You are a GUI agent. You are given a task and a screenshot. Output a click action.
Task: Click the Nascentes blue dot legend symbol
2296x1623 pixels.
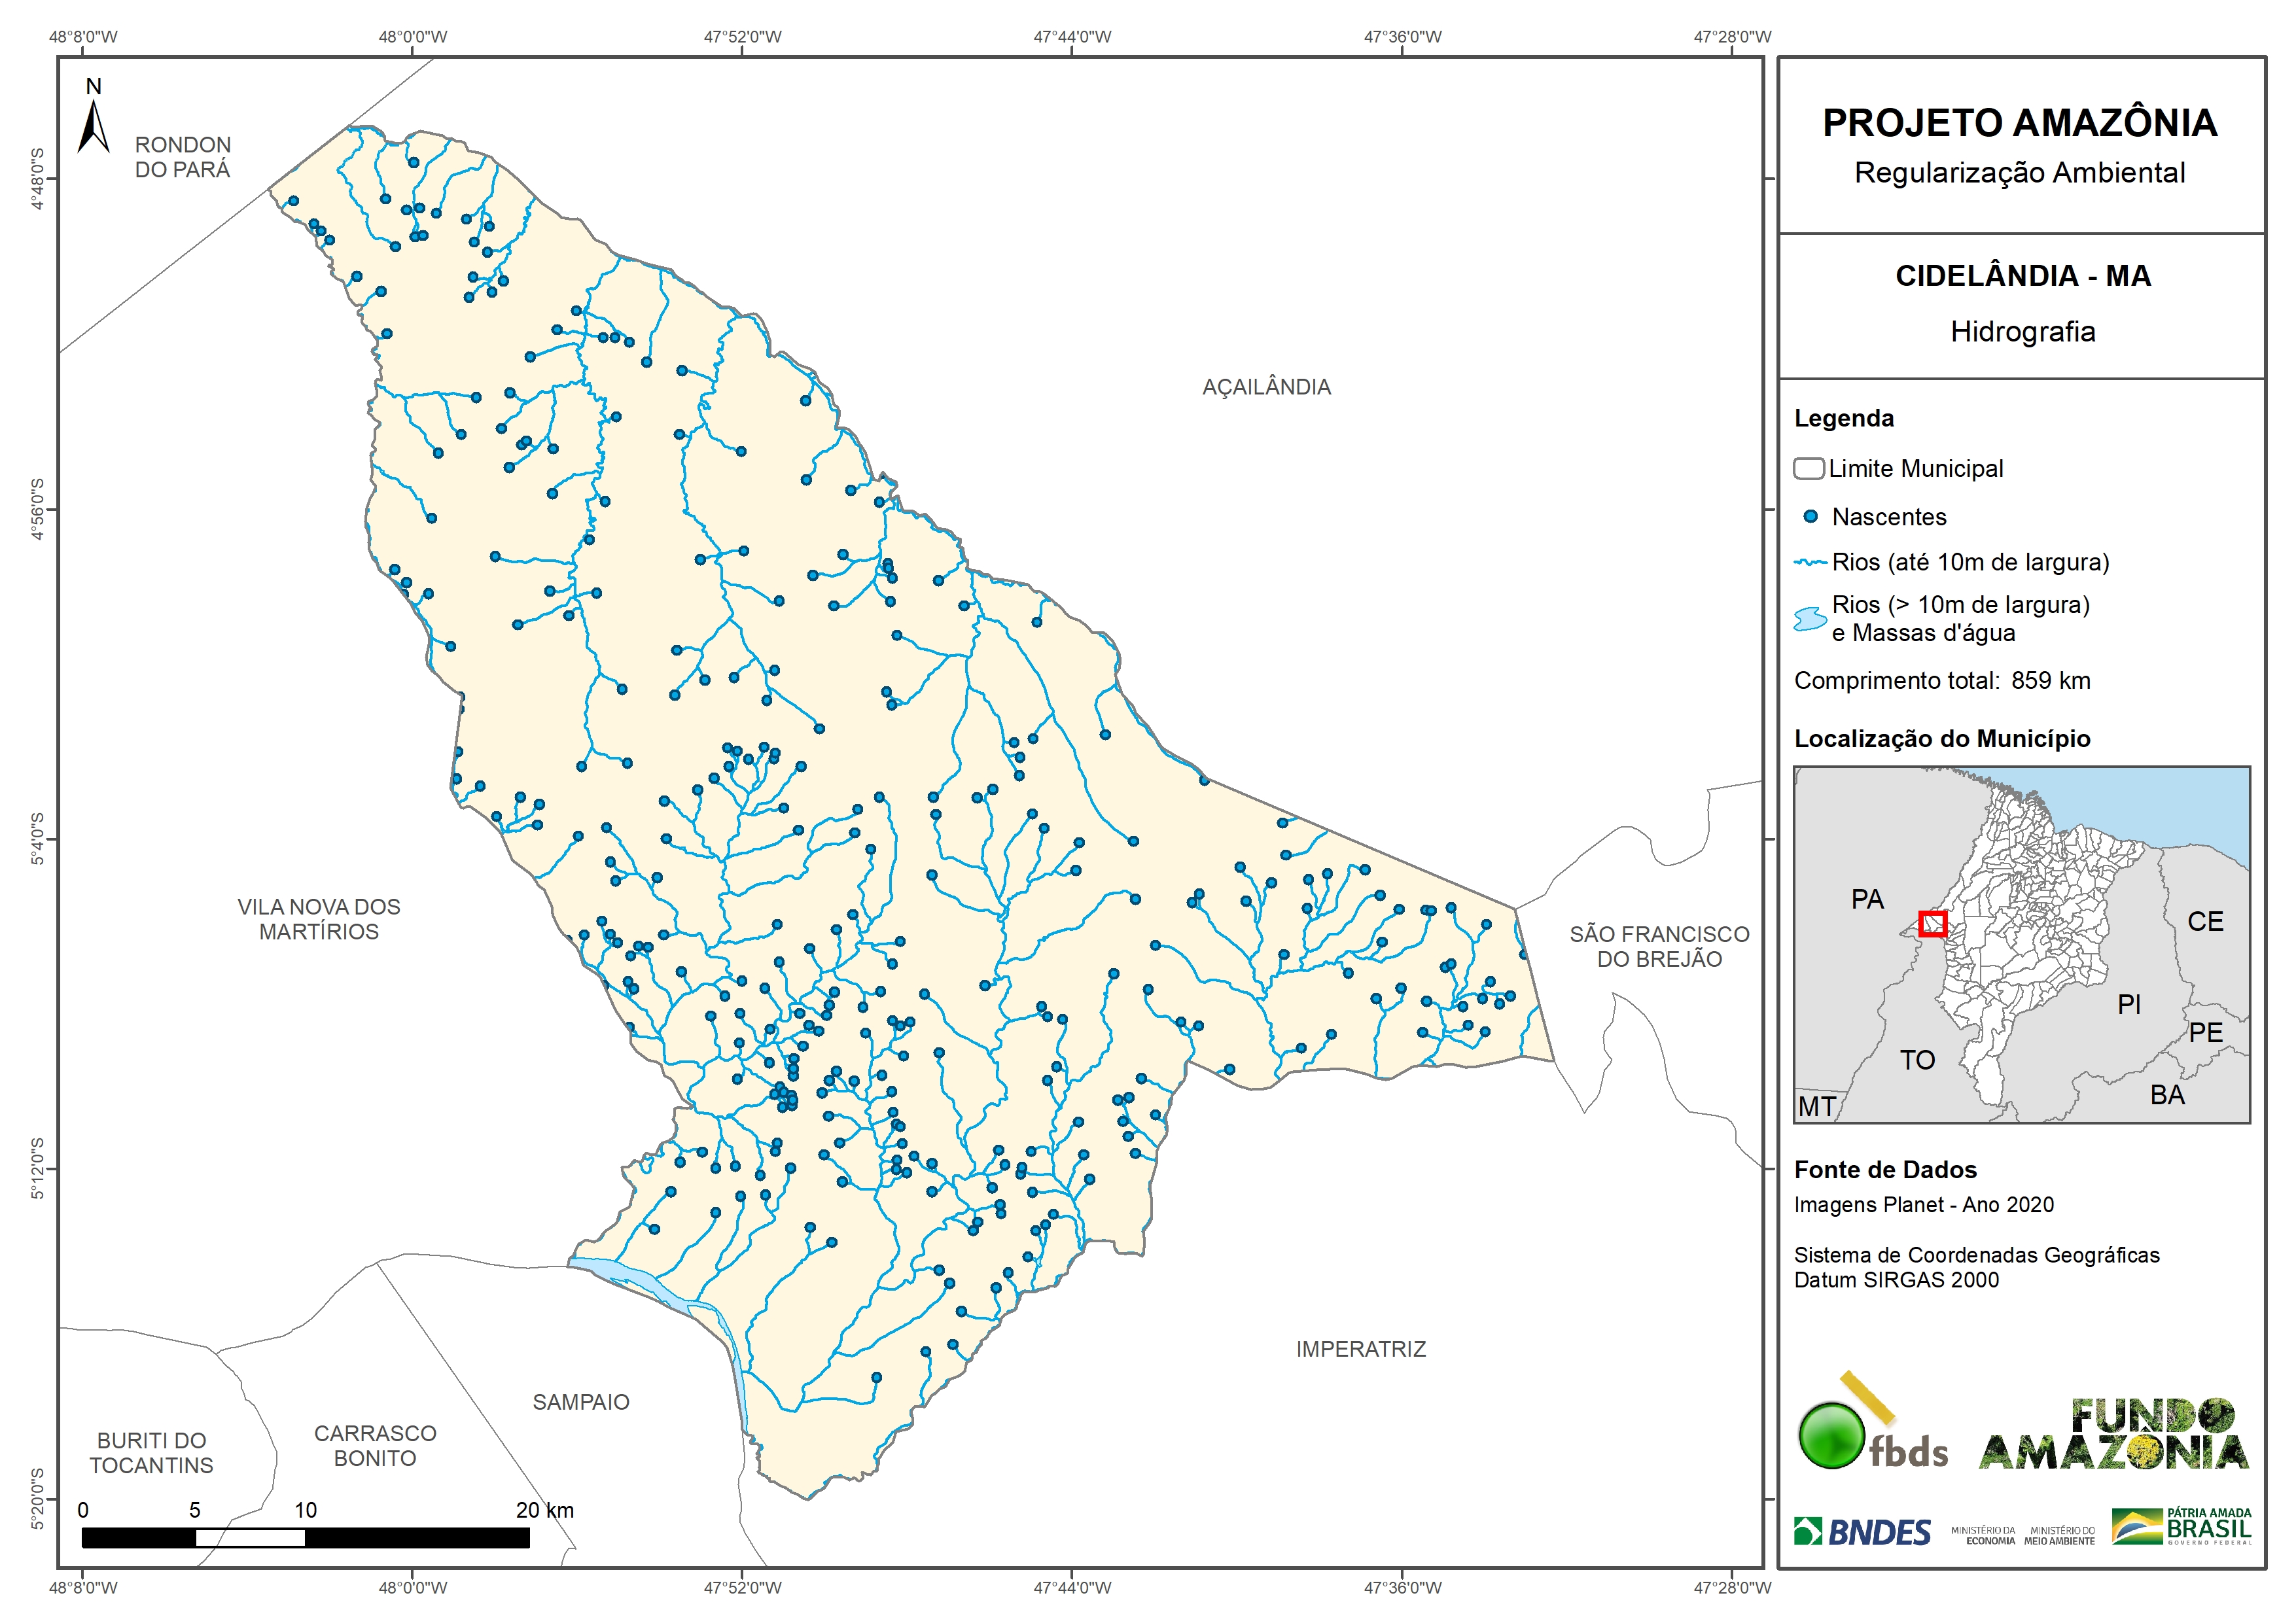pyautogui.click(x=1810, y=517)
